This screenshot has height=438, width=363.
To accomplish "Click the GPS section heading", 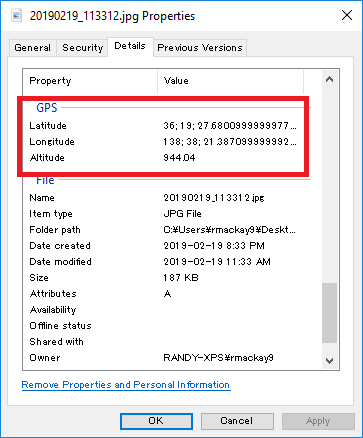I will 47,108.
